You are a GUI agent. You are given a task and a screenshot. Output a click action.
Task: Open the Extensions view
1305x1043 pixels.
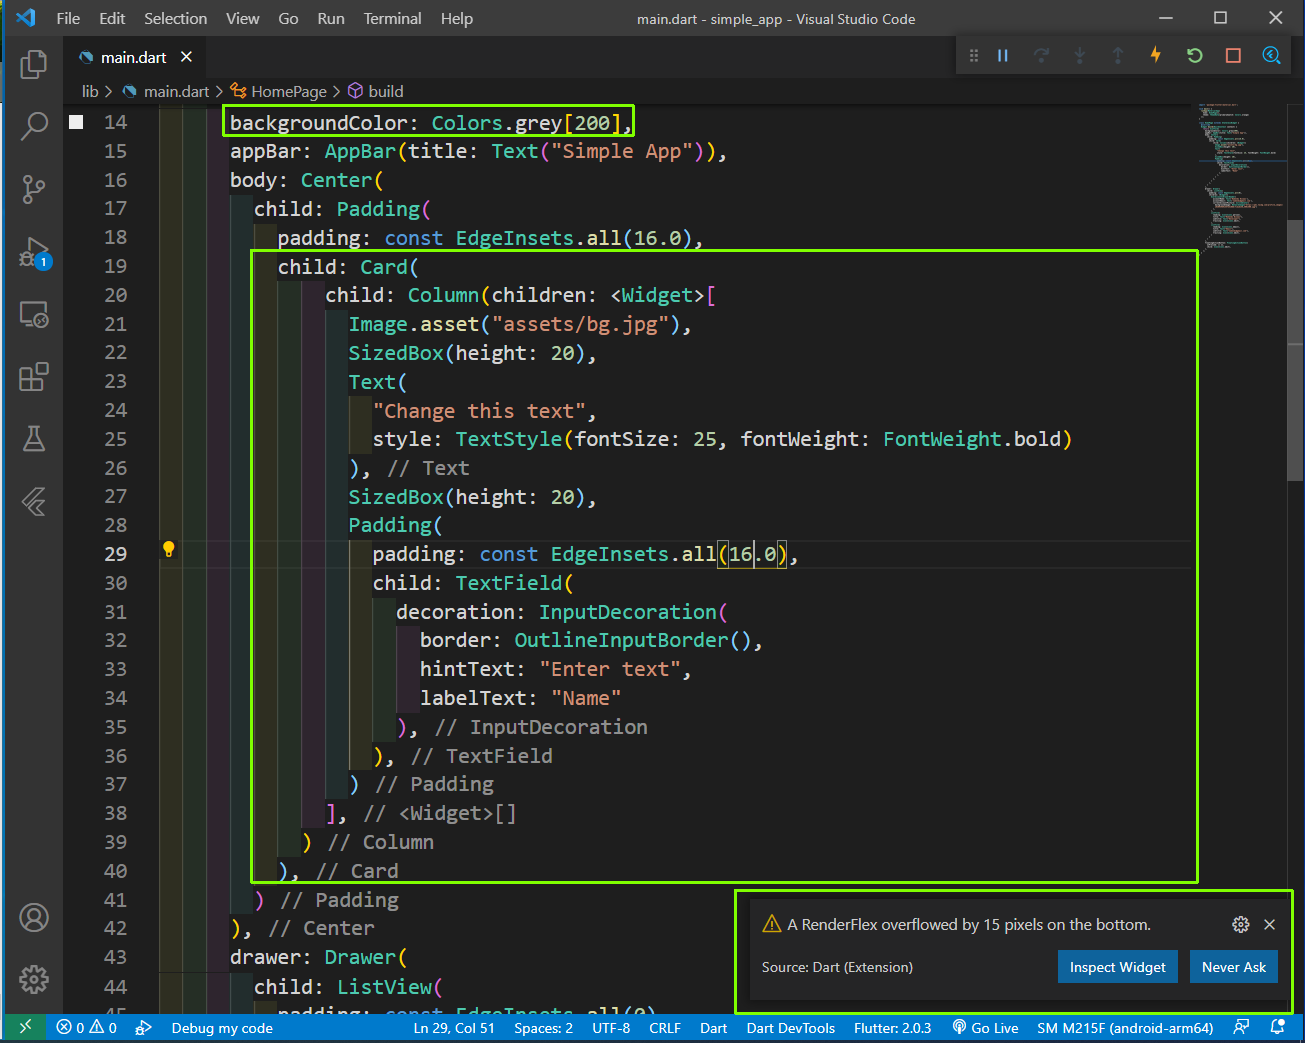pyautogui.click(x=34, y=377)
